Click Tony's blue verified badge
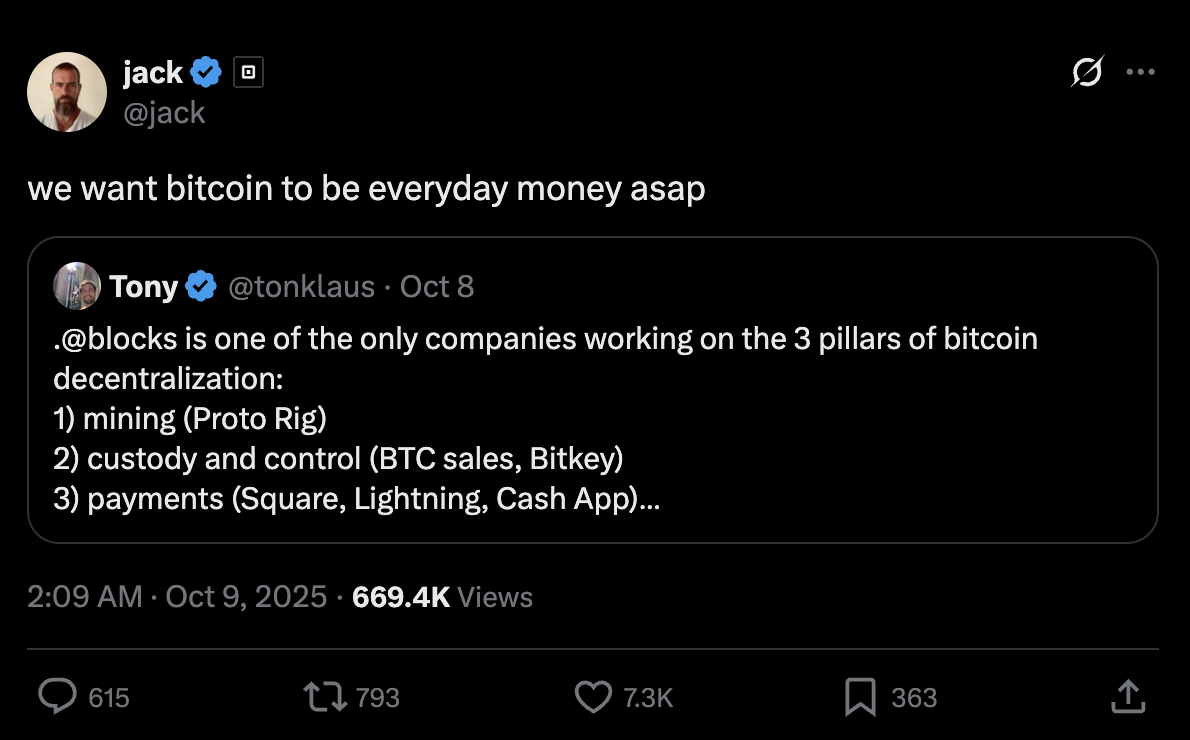The image size is (1190, 740). pyautogui.click(x=201, y=287)
